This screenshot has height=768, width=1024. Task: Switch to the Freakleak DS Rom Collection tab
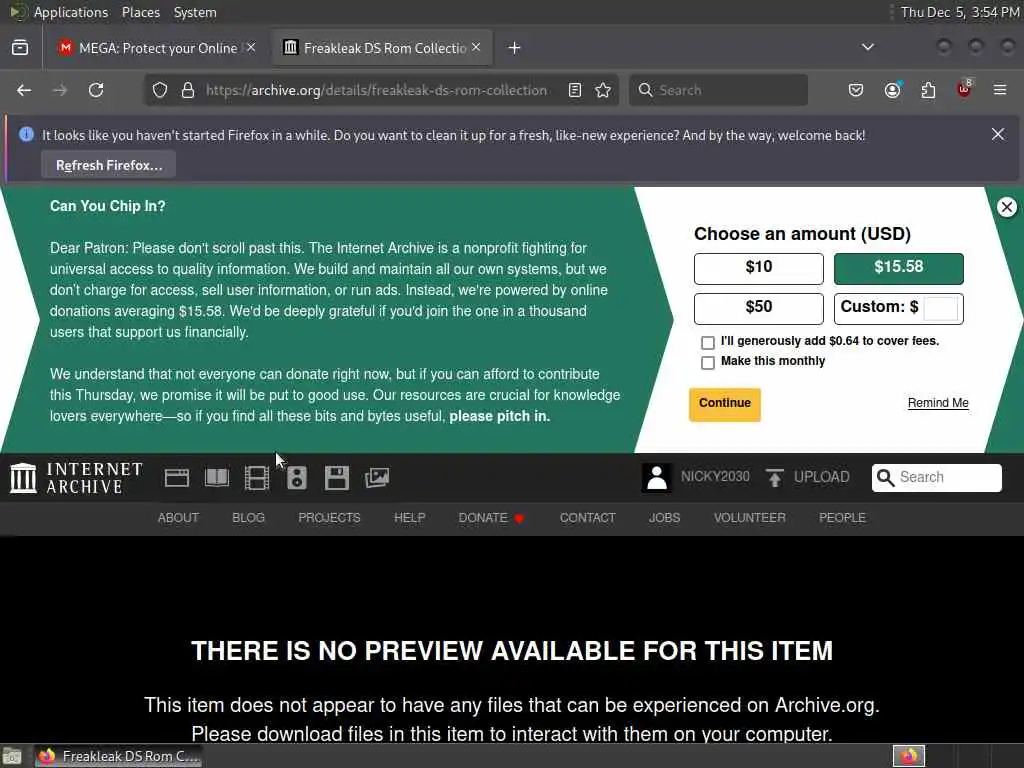[x=382, y=48]
